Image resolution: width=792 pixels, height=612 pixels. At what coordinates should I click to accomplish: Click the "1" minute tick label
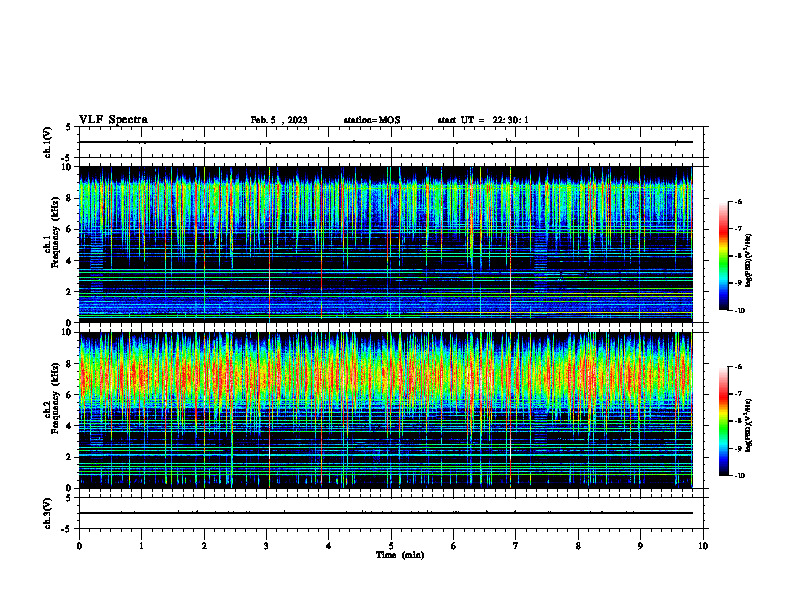point(141,546)
